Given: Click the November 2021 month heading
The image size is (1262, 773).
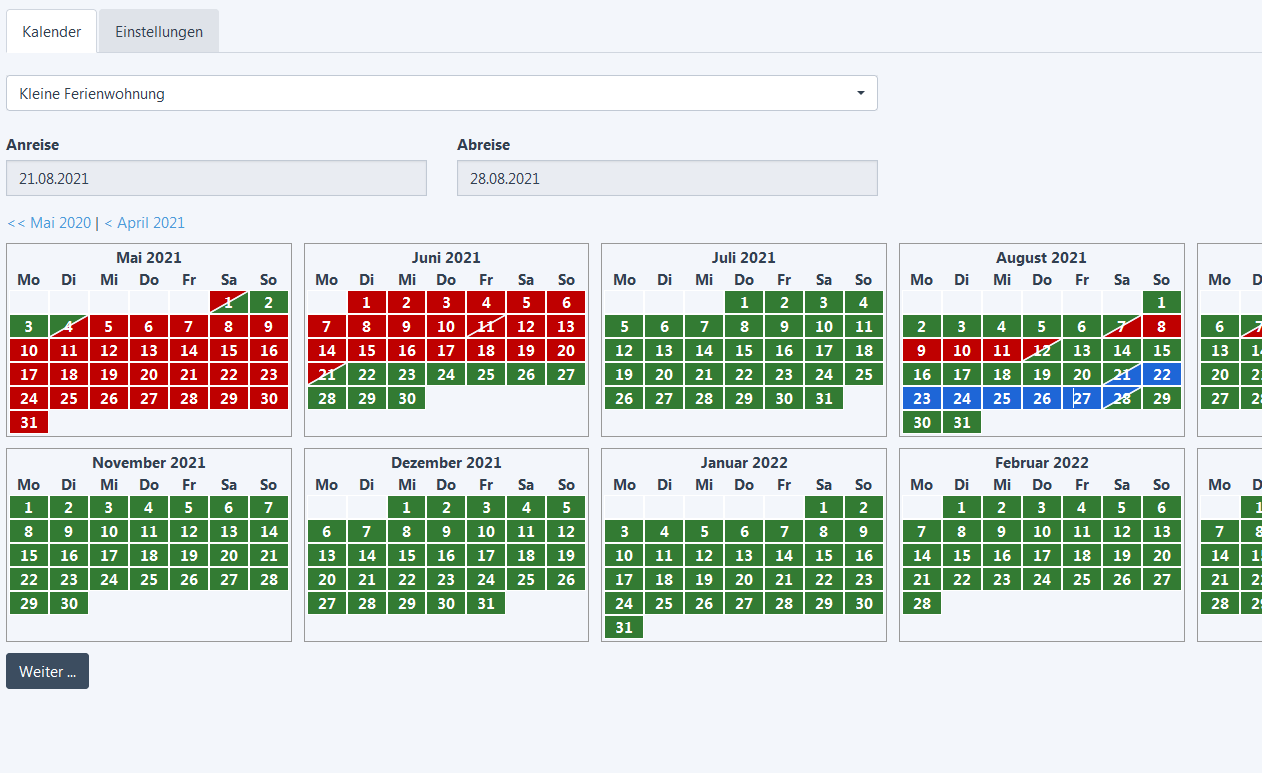Looking at the screenshot, I should tap(149, 463).
